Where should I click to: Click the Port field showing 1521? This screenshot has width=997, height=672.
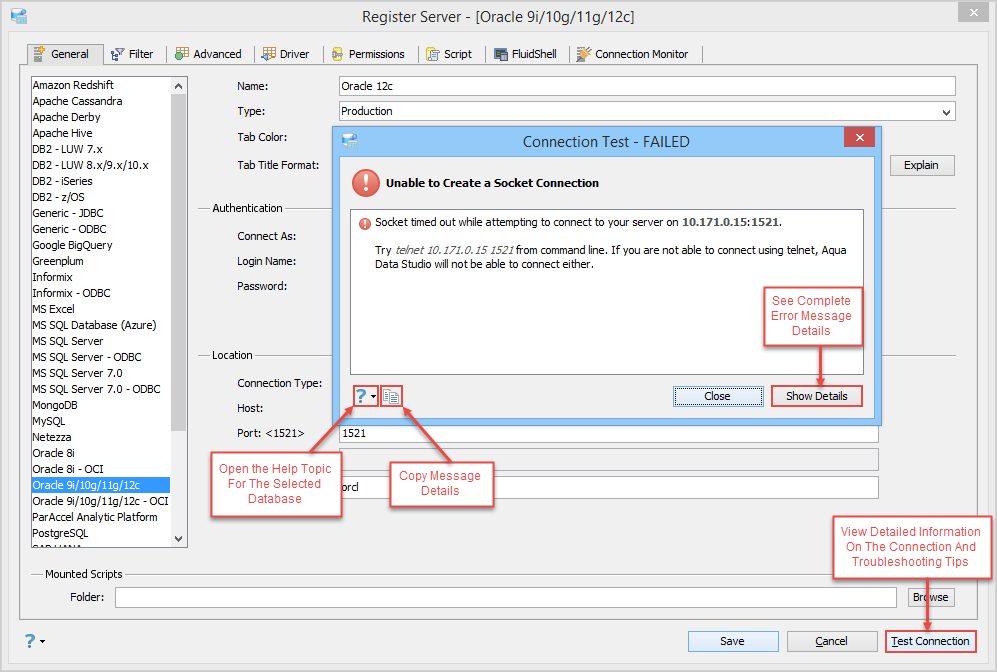[x=609, y=434]
